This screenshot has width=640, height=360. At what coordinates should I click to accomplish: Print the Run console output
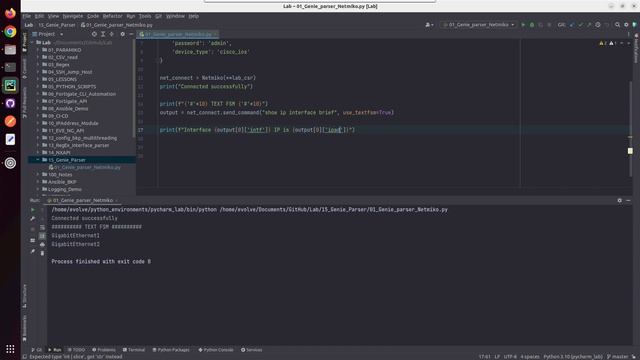[x=42, y=244]
